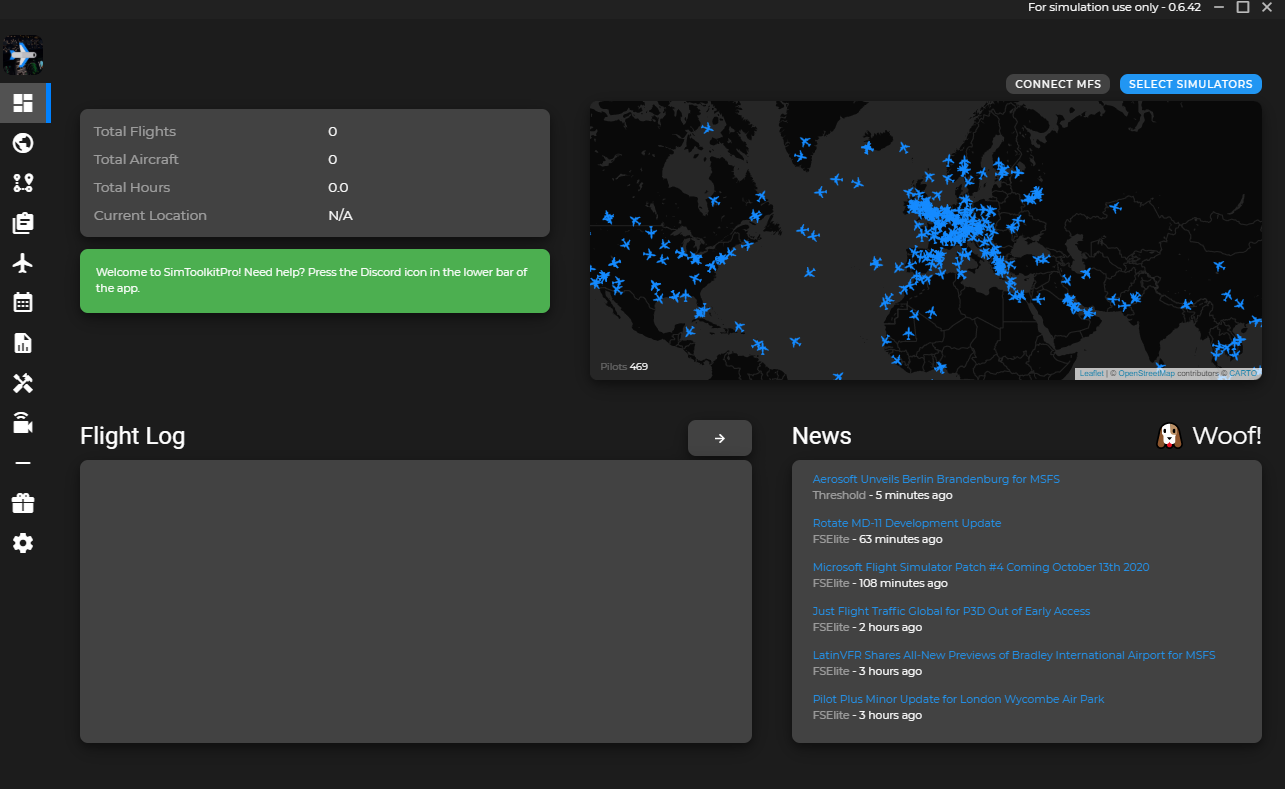Click the CARTO attribution link
This screenshot has width=1285, height=789.
pyautogui.click(x=1243, y=373)
